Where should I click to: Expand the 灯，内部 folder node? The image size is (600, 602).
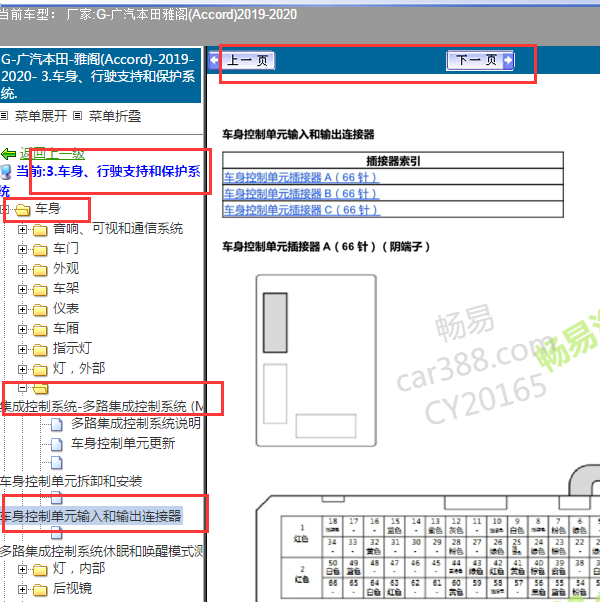22,569
